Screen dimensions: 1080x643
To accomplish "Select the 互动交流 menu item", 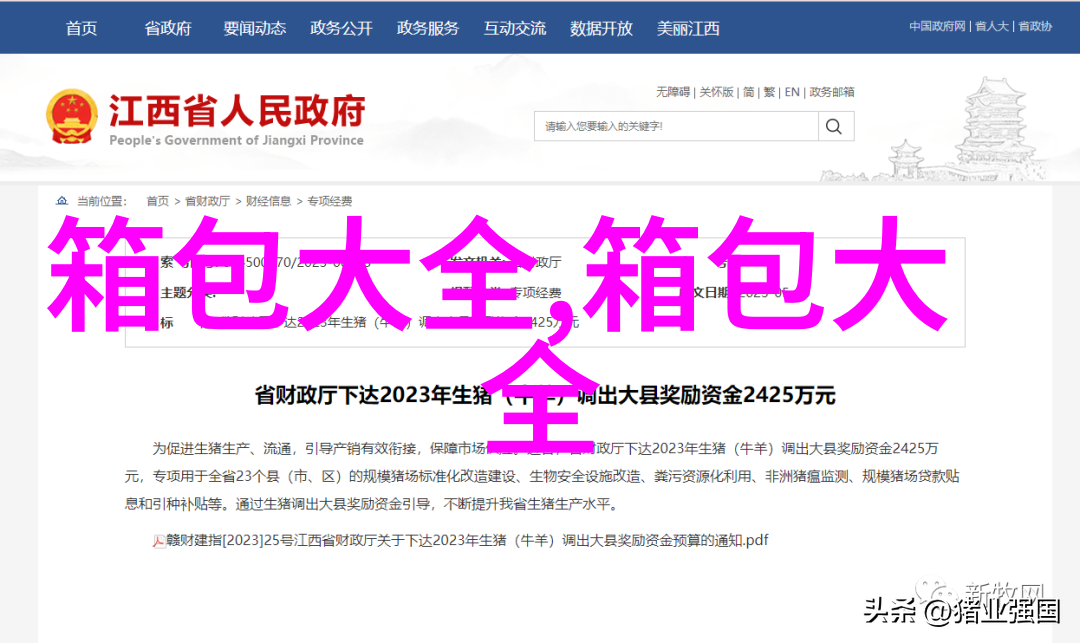I will (515, 28).
